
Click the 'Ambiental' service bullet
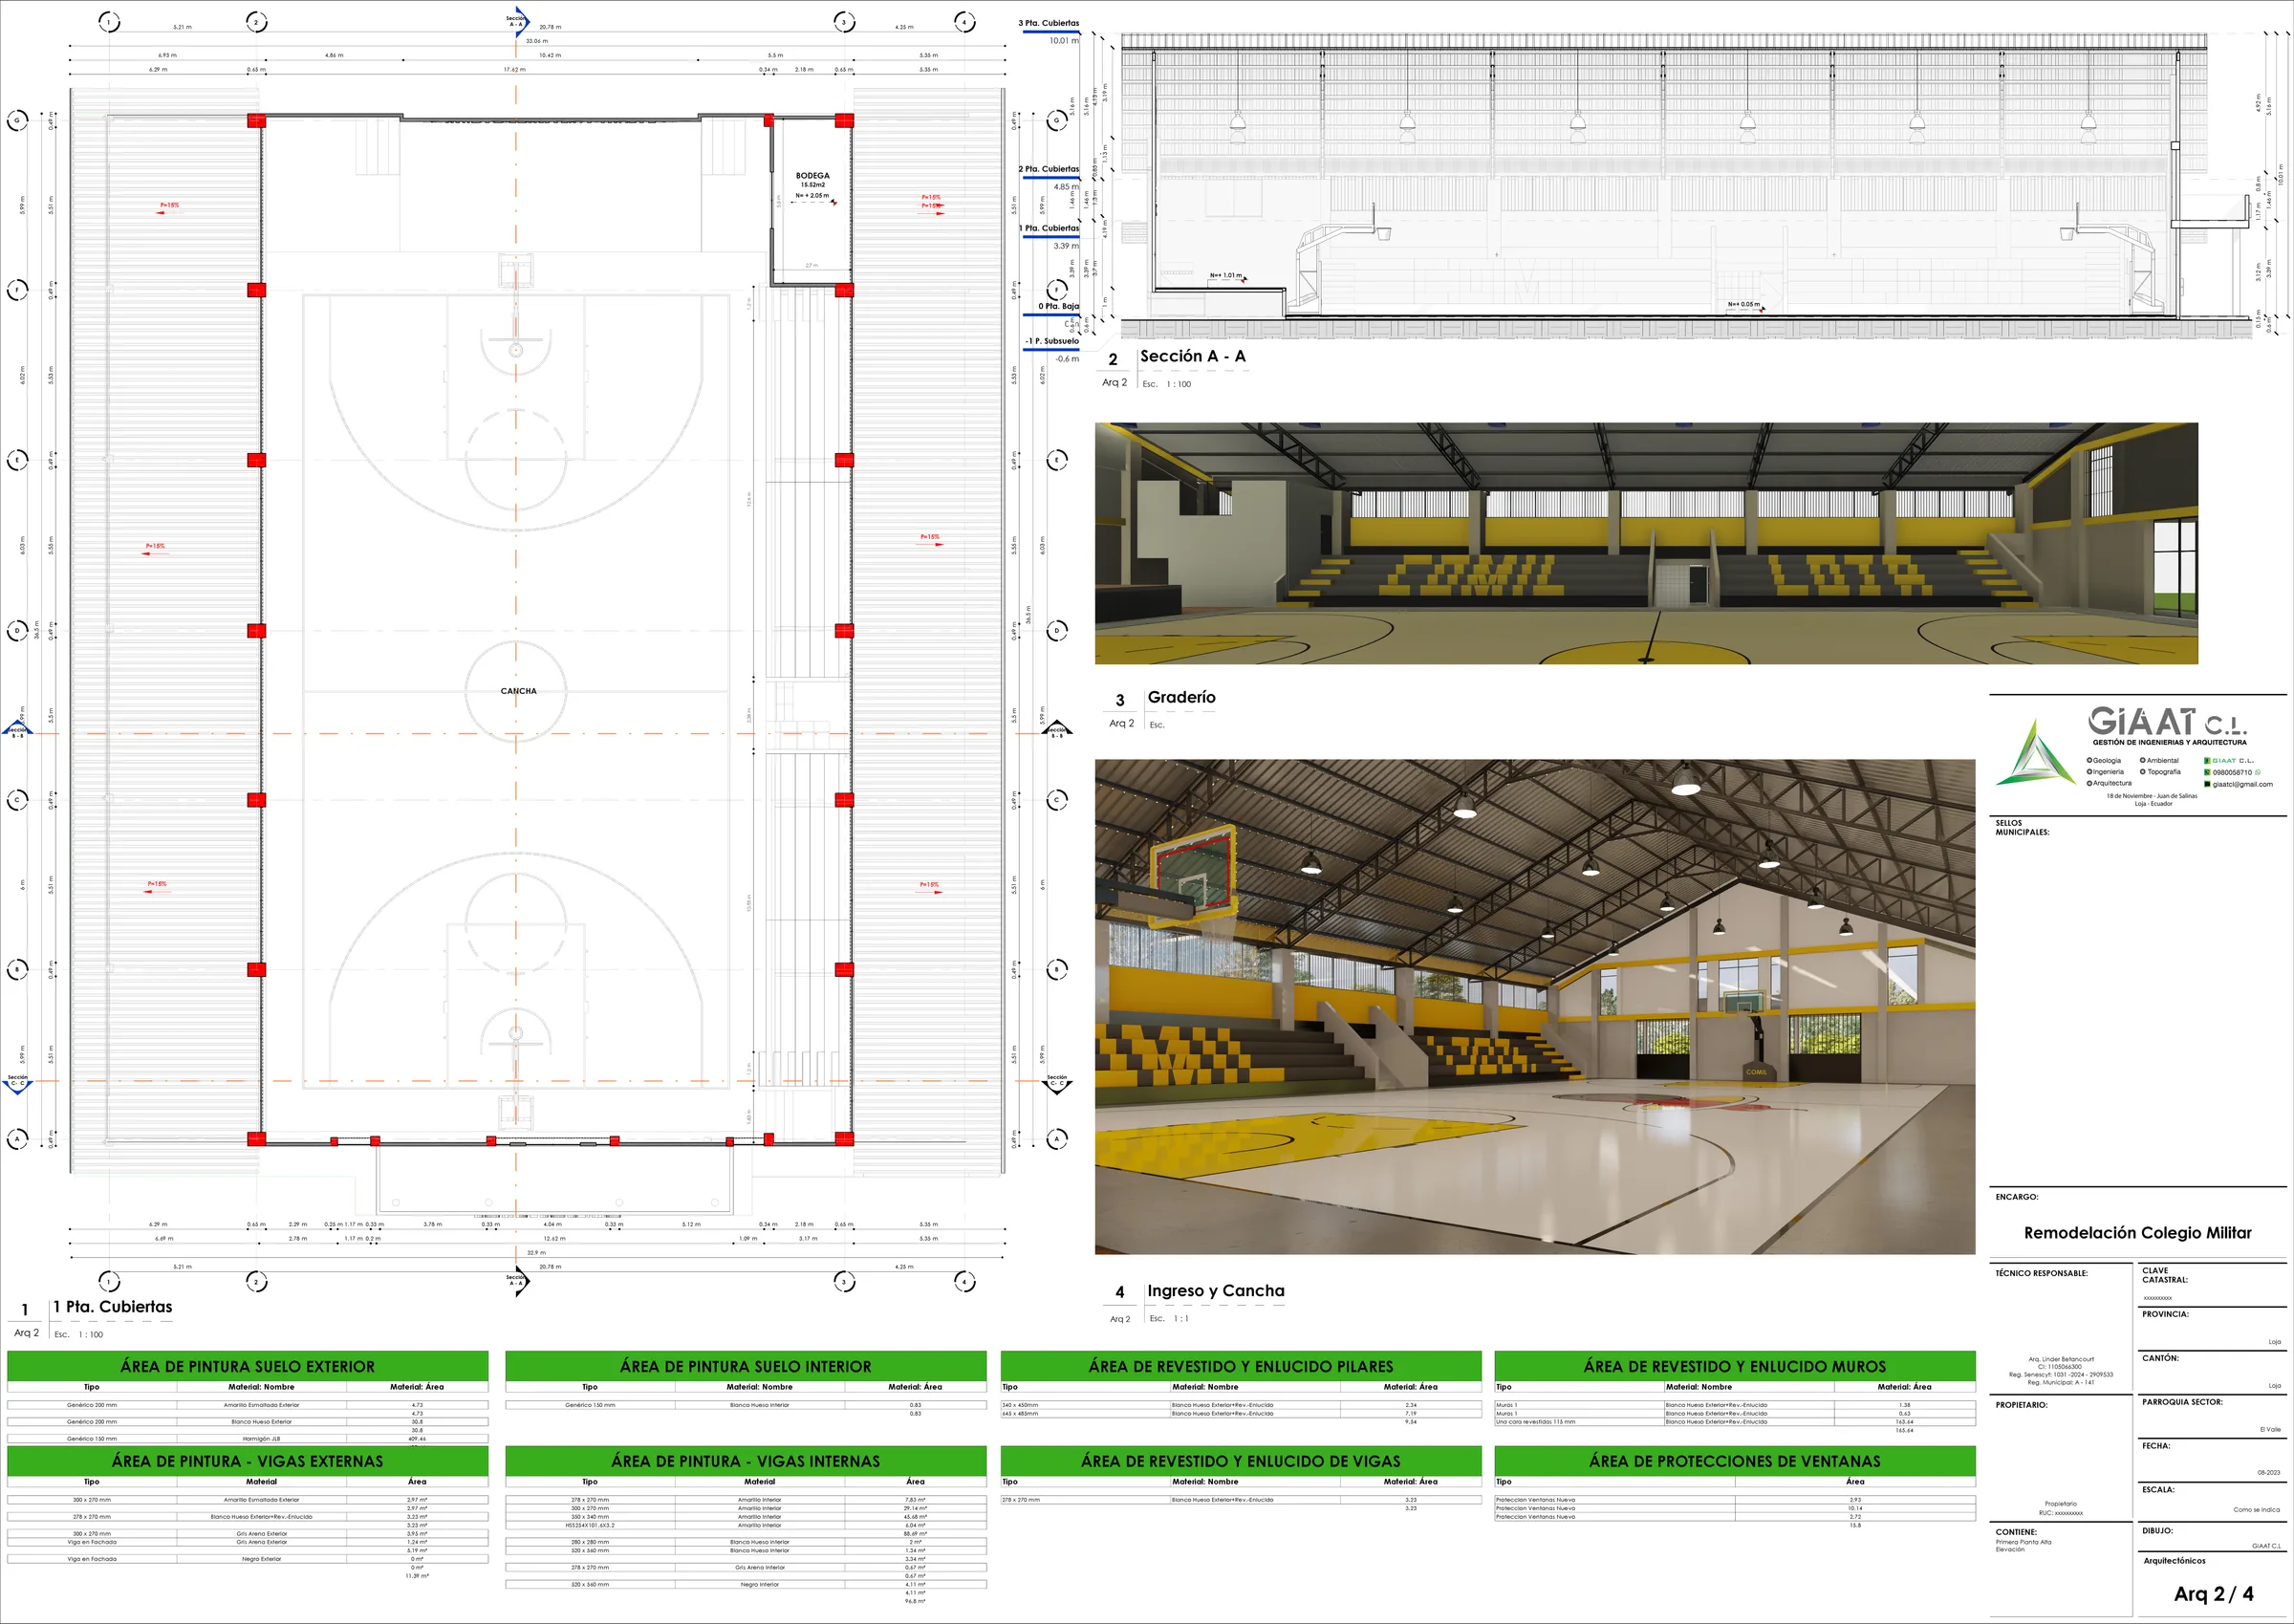pyautogui.click(x=2160, y=761)
